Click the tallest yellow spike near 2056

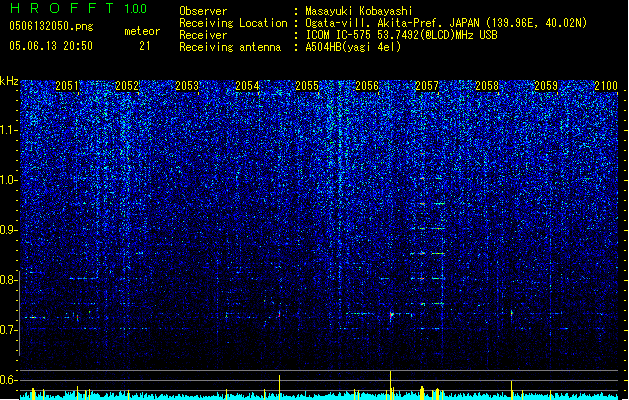(390, 385)
